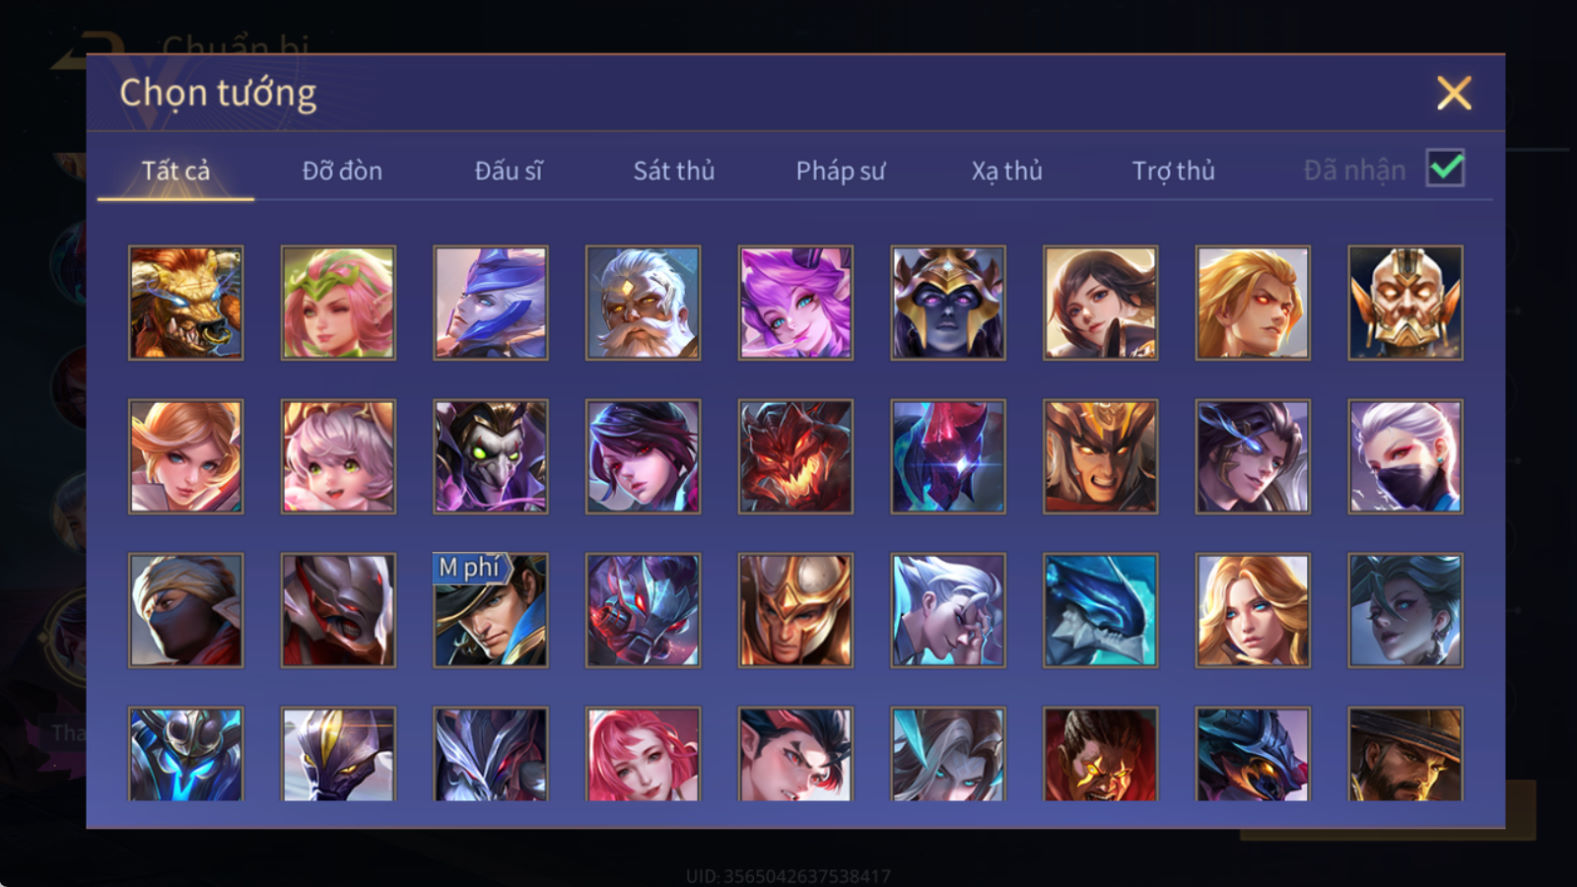Pick the hero labeled M phí
This screenshot has width=1577, height=887.
pyautogui.click(x=491, y=610)
